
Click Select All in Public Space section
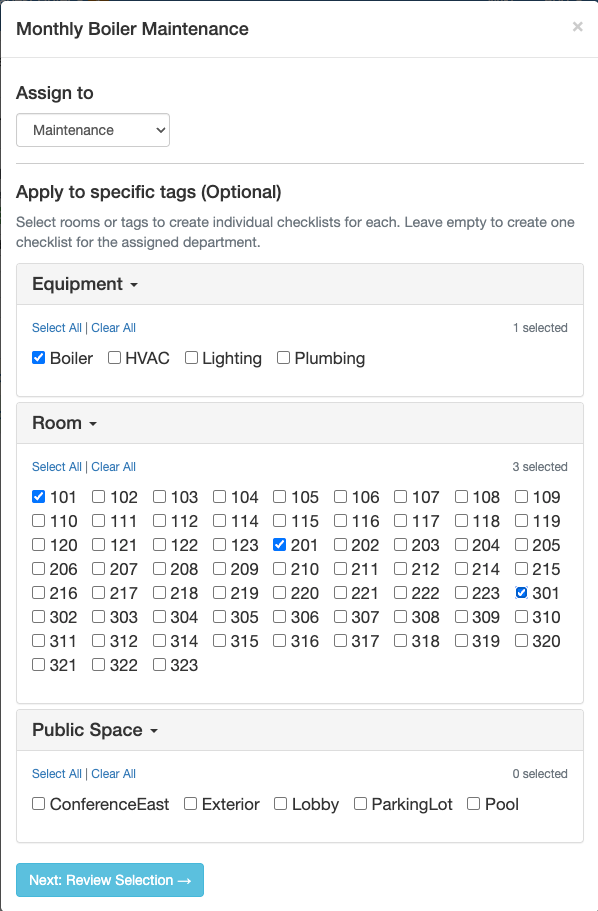coord(57,774)
